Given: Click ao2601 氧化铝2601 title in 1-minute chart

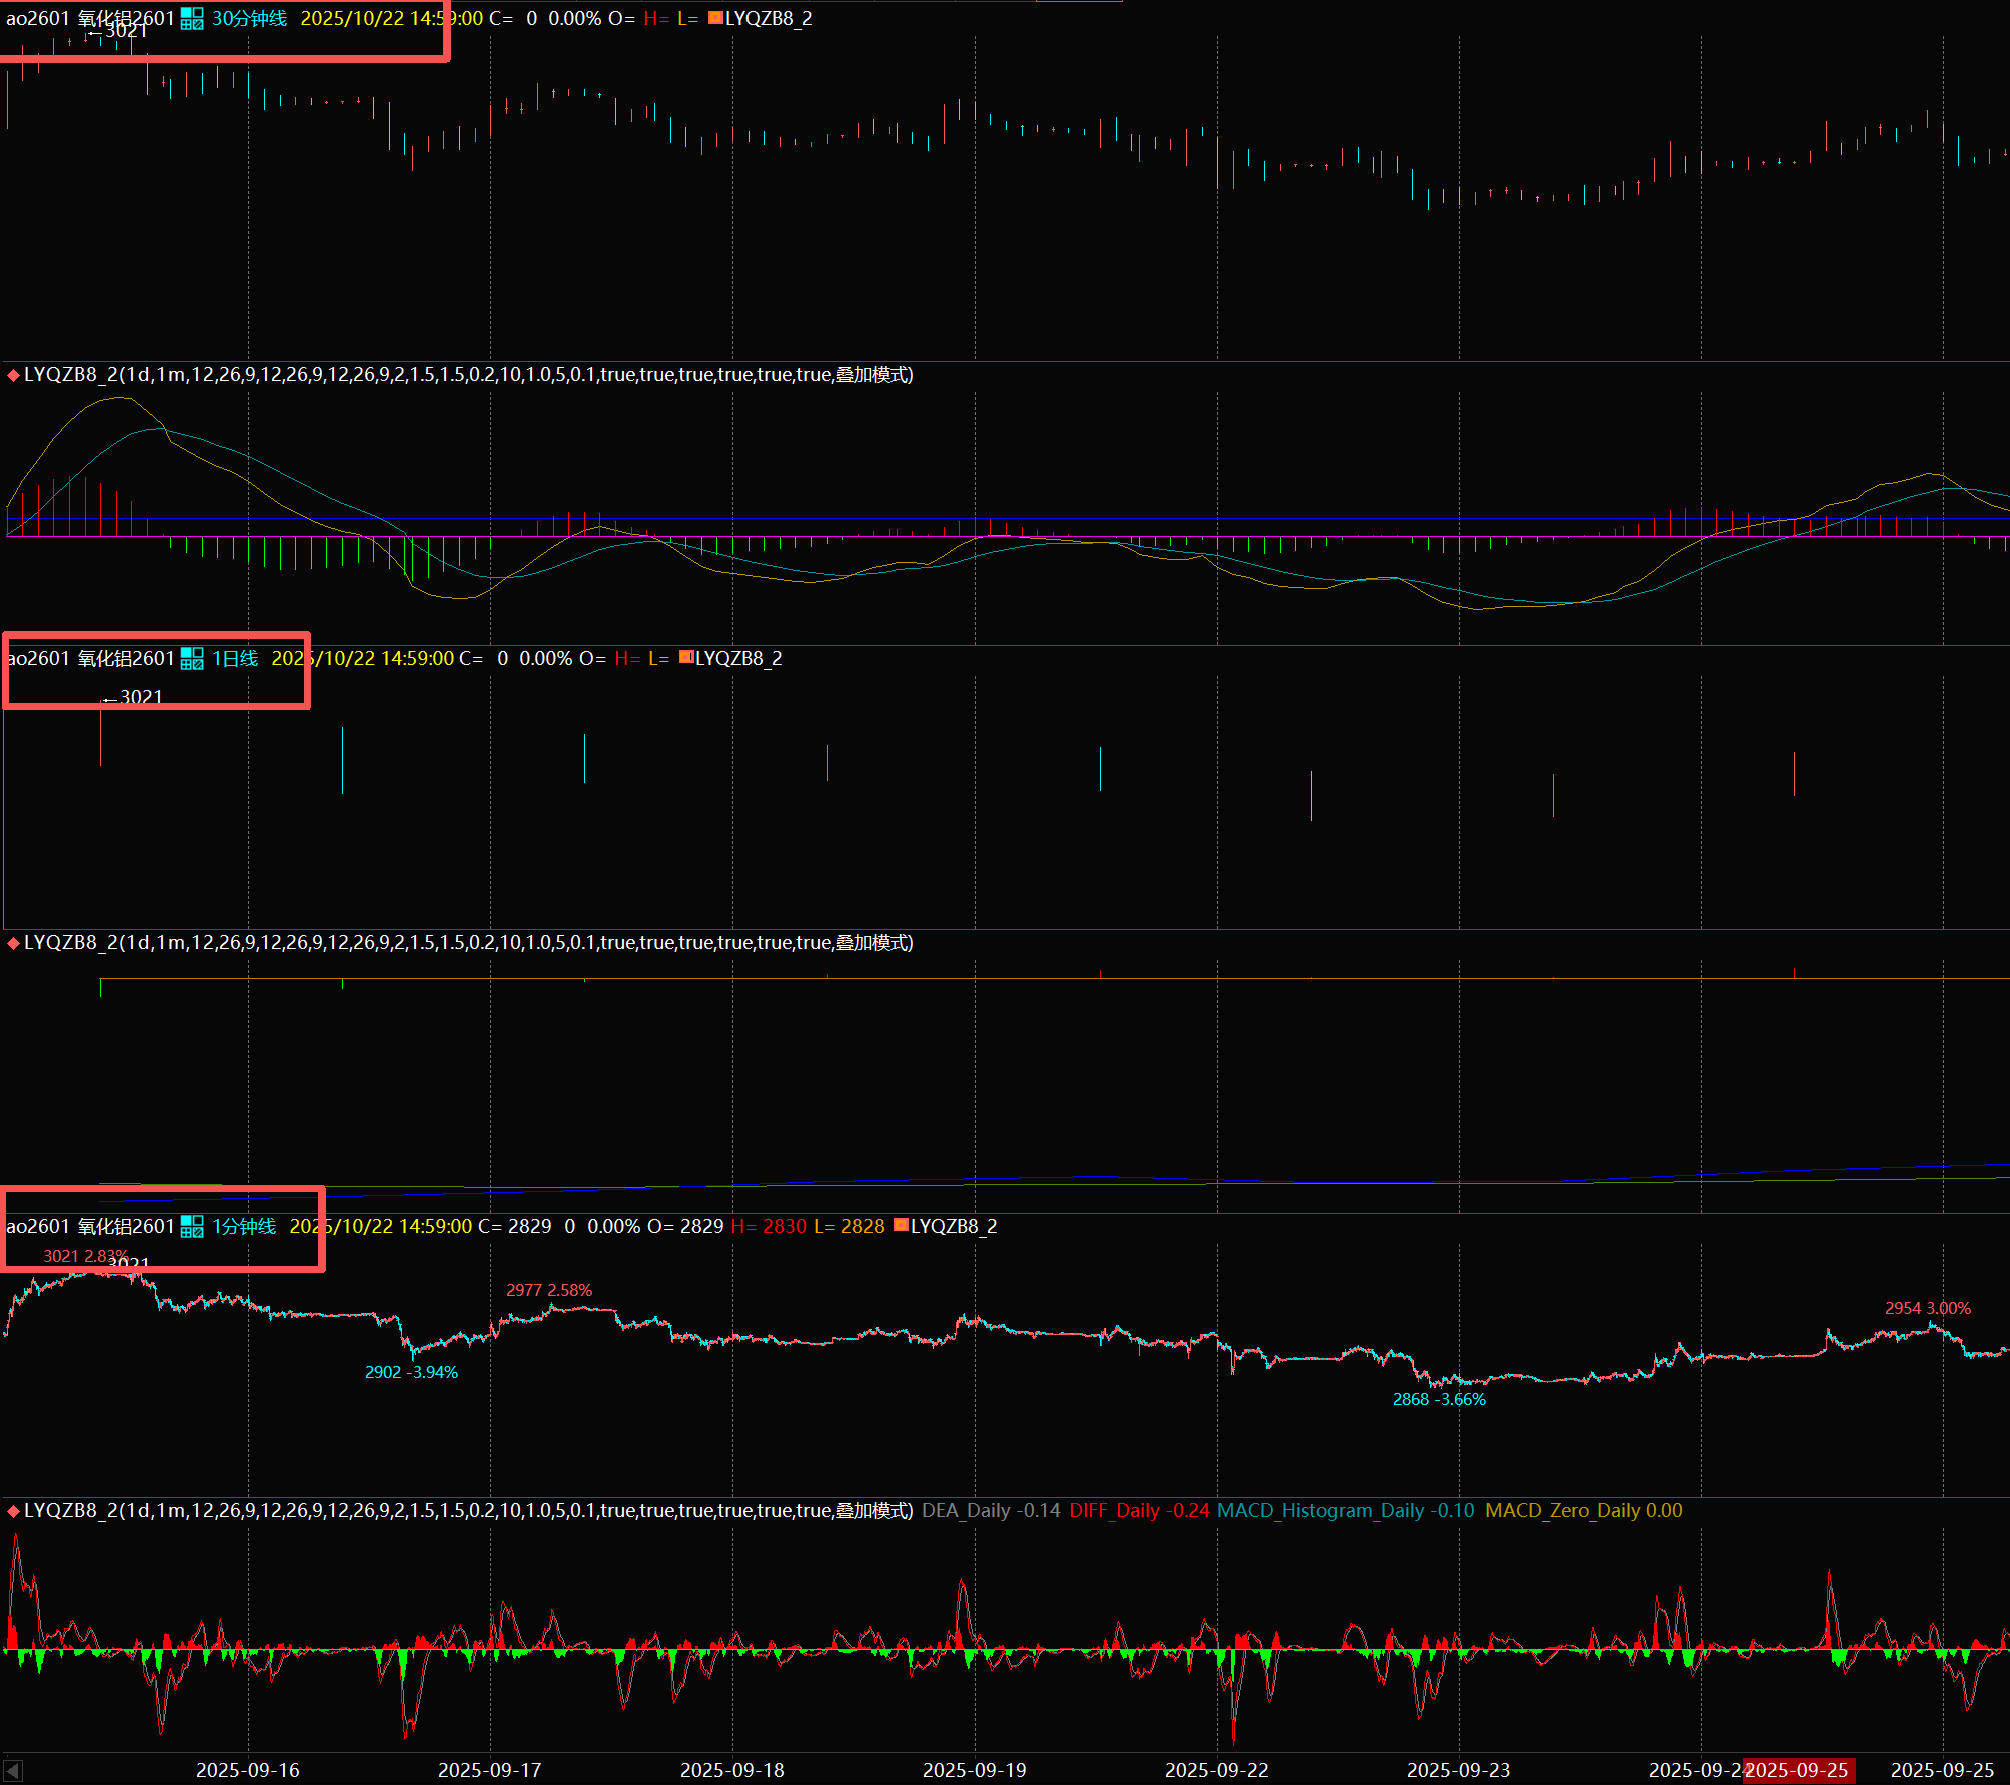Looking at the screenshot, I should tap(90, 1227).
